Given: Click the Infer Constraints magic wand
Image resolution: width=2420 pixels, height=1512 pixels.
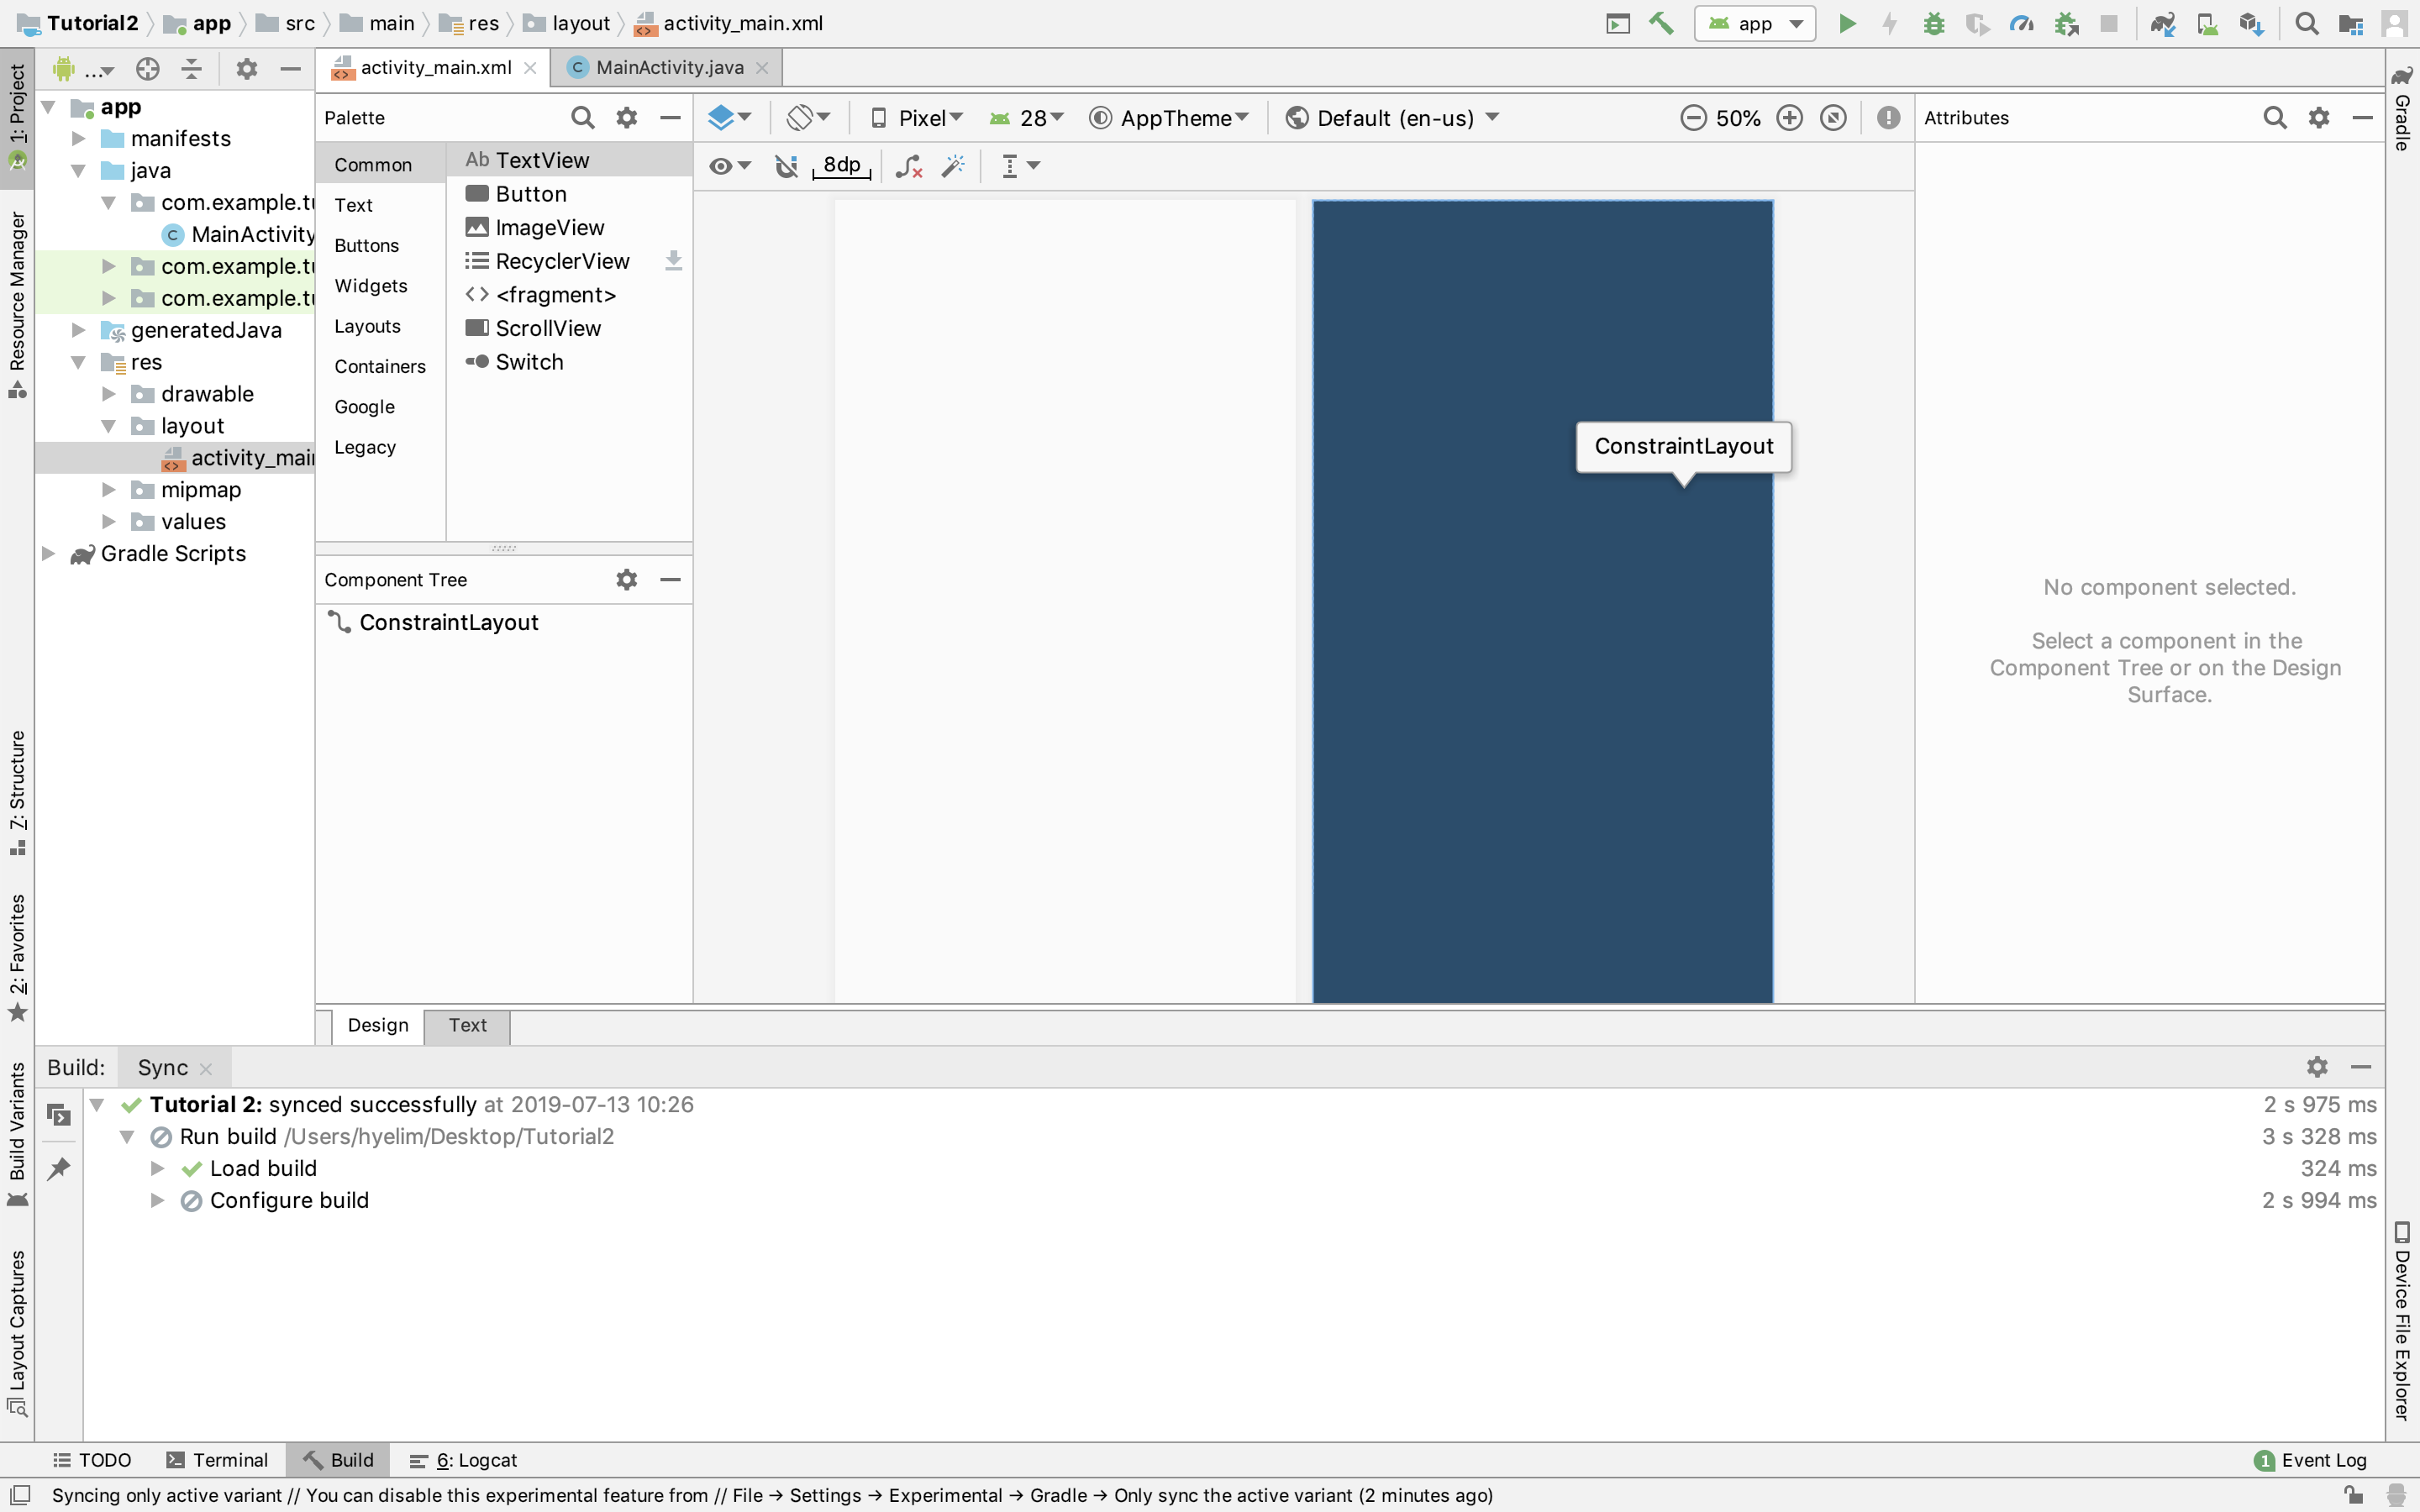Looking at the screenshot, I should [953, 166].
